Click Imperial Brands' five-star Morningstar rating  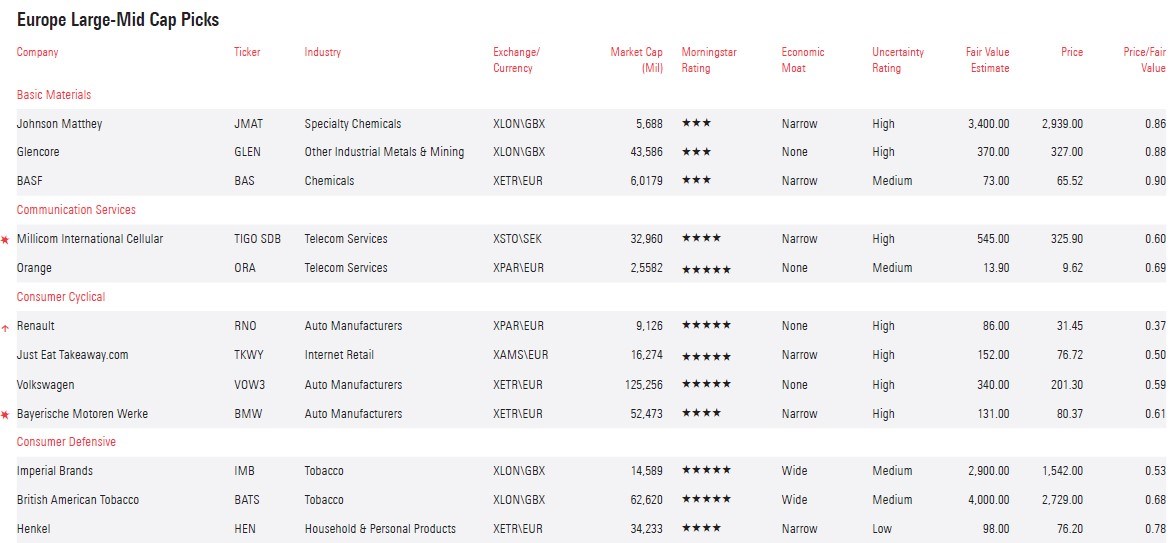(706, 471)
